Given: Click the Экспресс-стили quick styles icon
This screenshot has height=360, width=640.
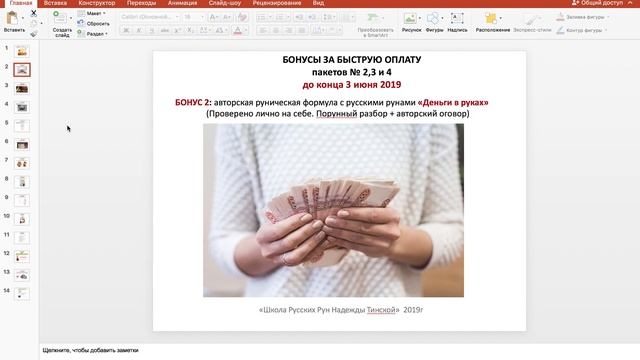Looking at the screenshot, I should click(532, 18).
